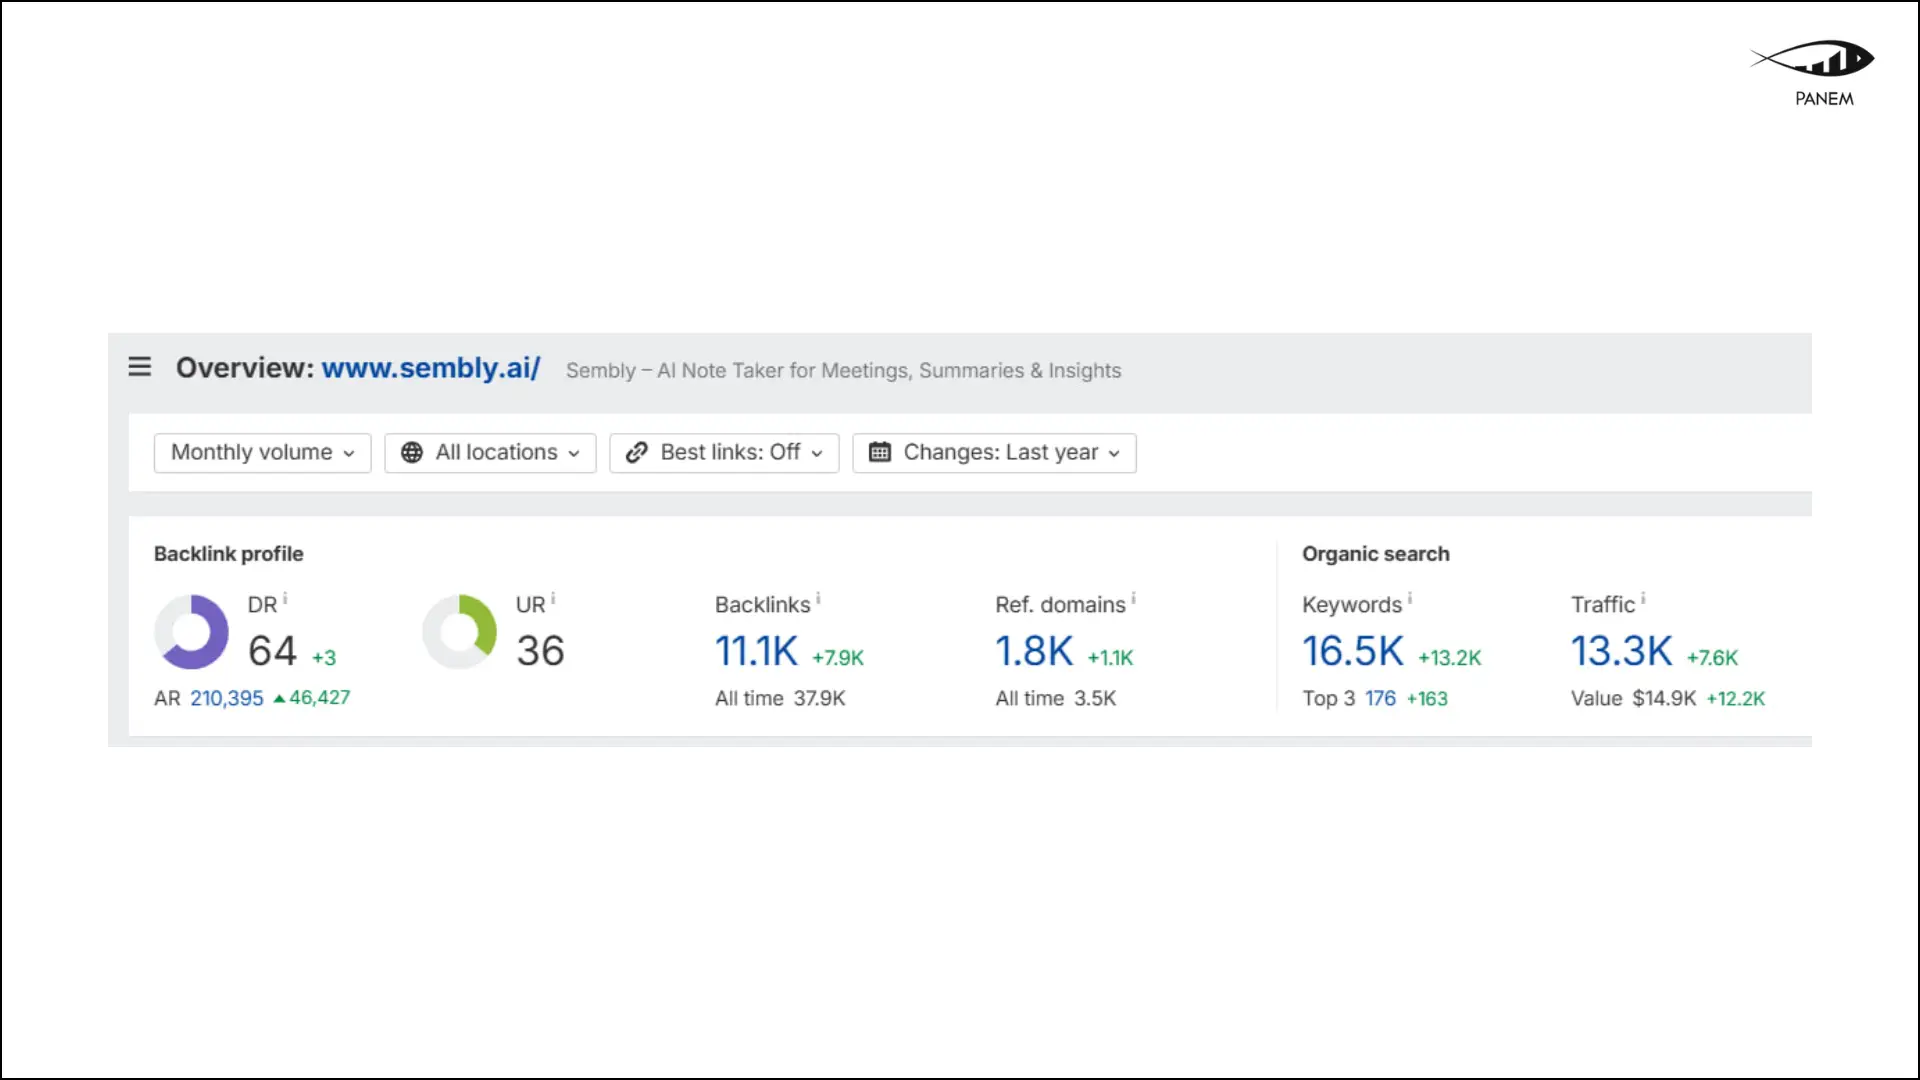Click the 1.8K referring domains value
Screen dimensions: 1920x1080
(1034, 652)
